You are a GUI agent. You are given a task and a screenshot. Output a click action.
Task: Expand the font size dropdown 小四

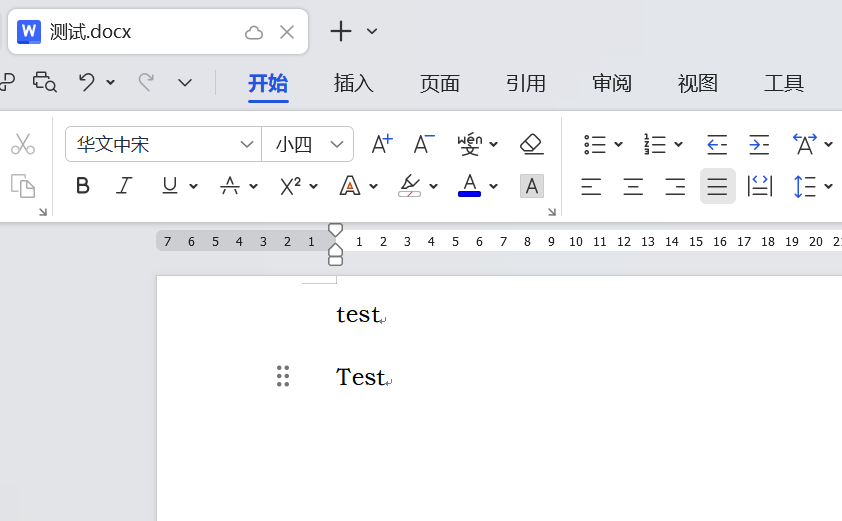click(337, 144)
